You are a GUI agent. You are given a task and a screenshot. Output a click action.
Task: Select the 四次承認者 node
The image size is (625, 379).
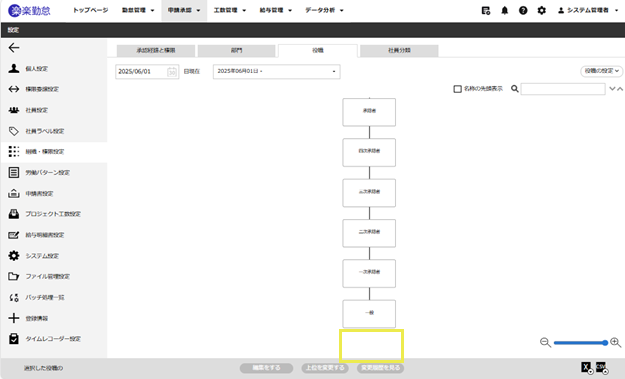pyautogui.click(x=369, y=153)
